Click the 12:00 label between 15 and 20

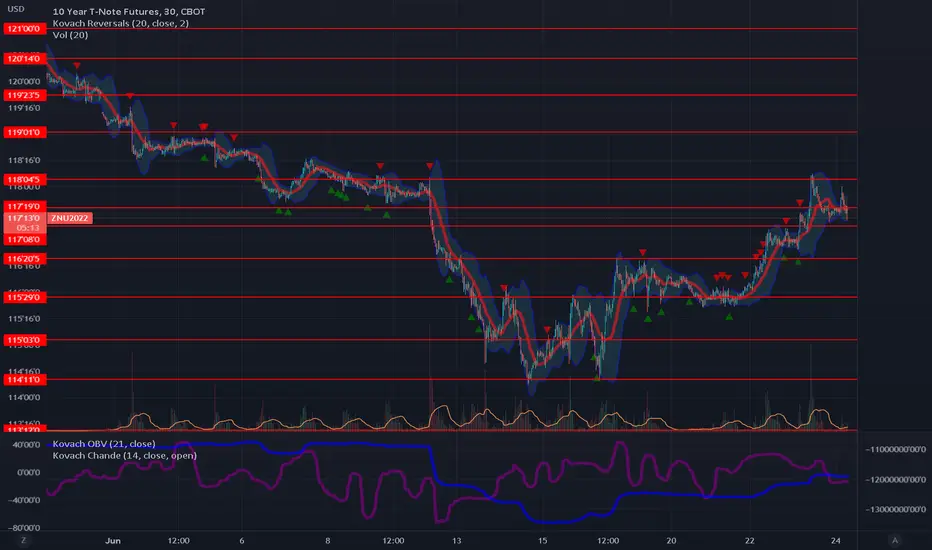tap(607, 540)
